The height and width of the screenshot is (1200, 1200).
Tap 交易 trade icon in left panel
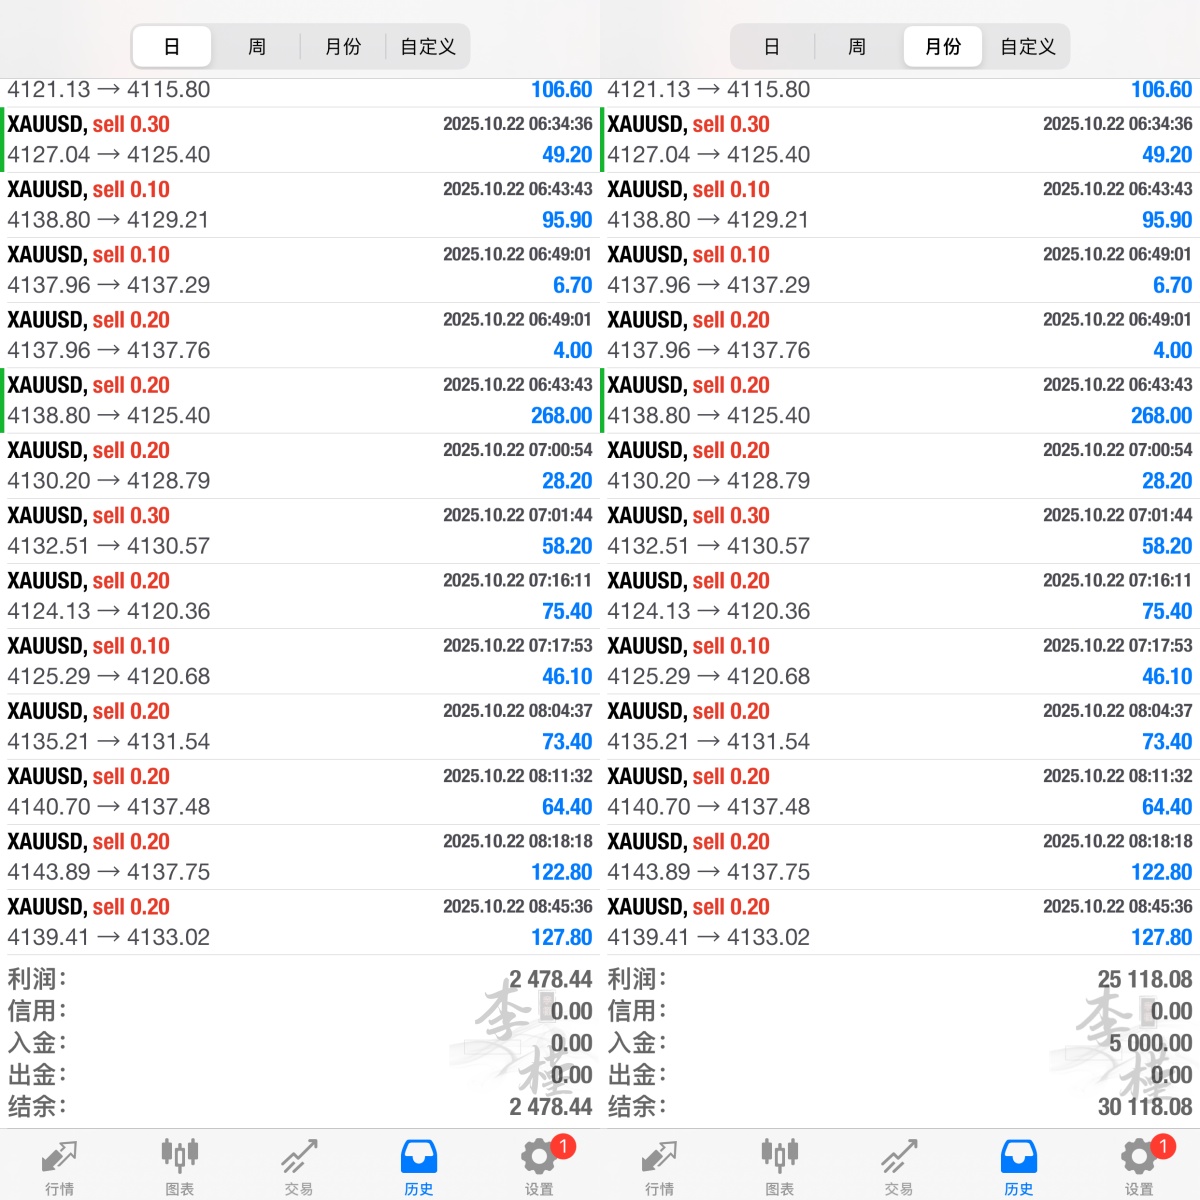(x=299, y=1165)
